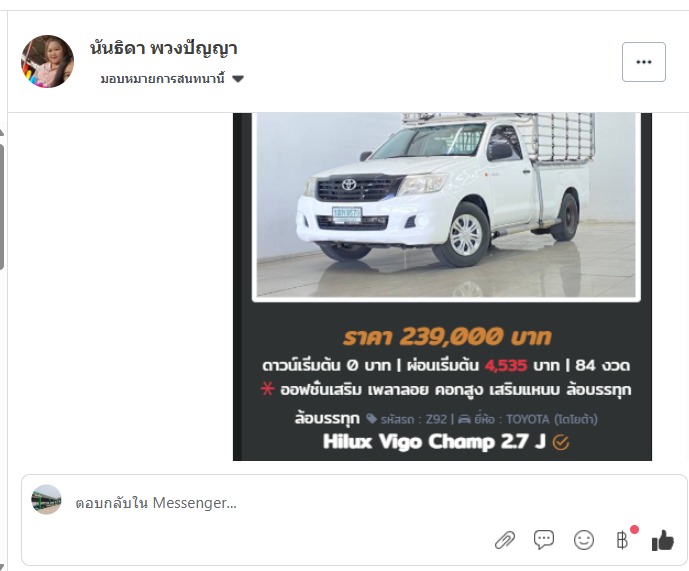Open the white Hilux truck photo
The width and height of the screenshot is (689, 571).
(x=446, y=205)
